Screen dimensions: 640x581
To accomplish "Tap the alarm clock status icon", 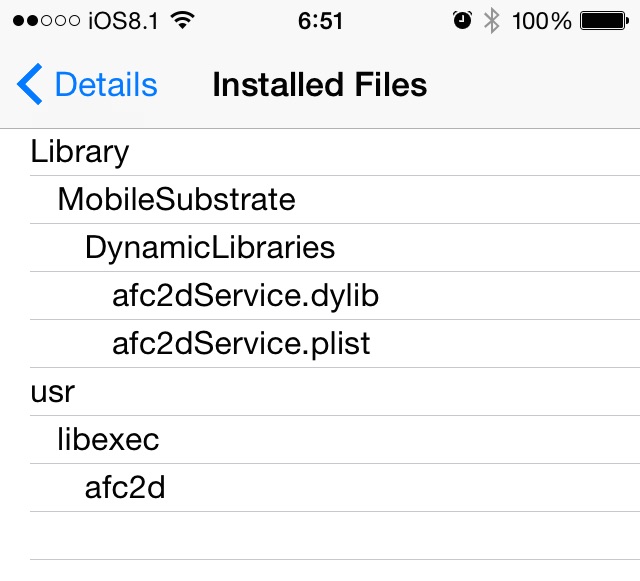I will [x=462, y=20].
